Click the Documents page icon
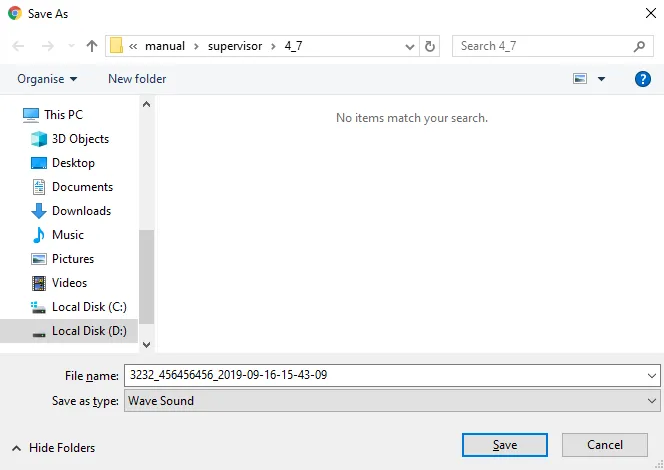 click(x=39, y=187)
